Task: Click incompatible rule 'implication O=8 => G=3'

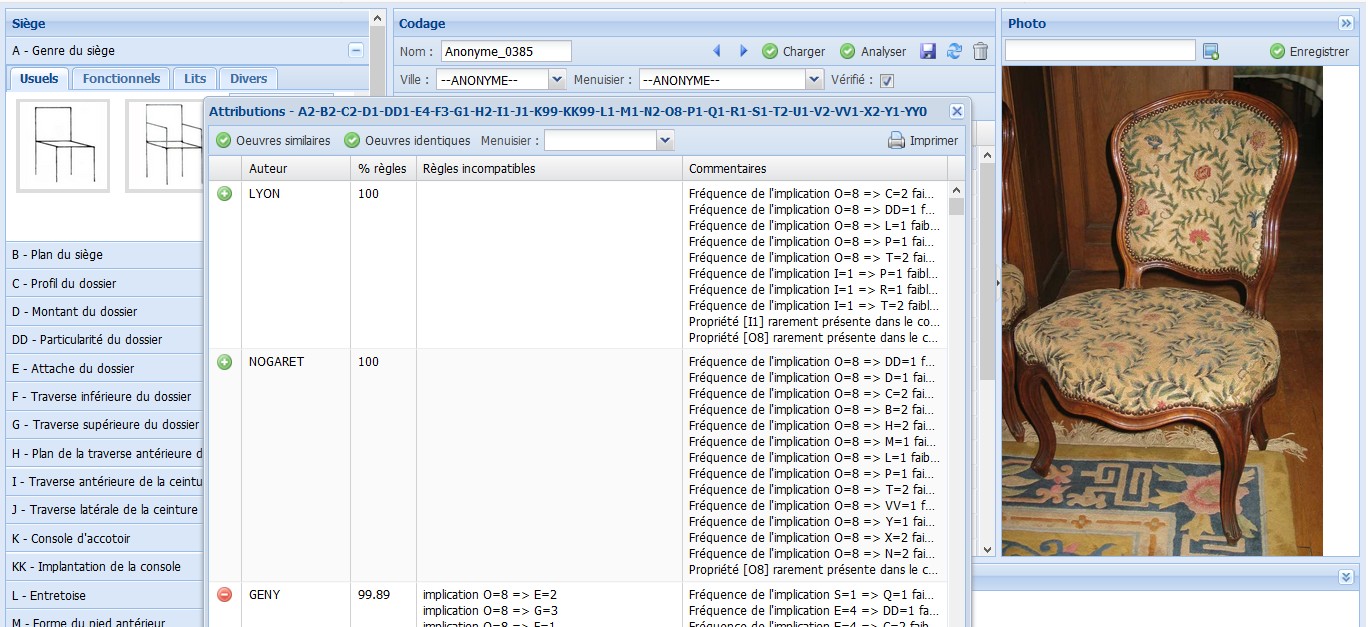Action: pos(490,611)
